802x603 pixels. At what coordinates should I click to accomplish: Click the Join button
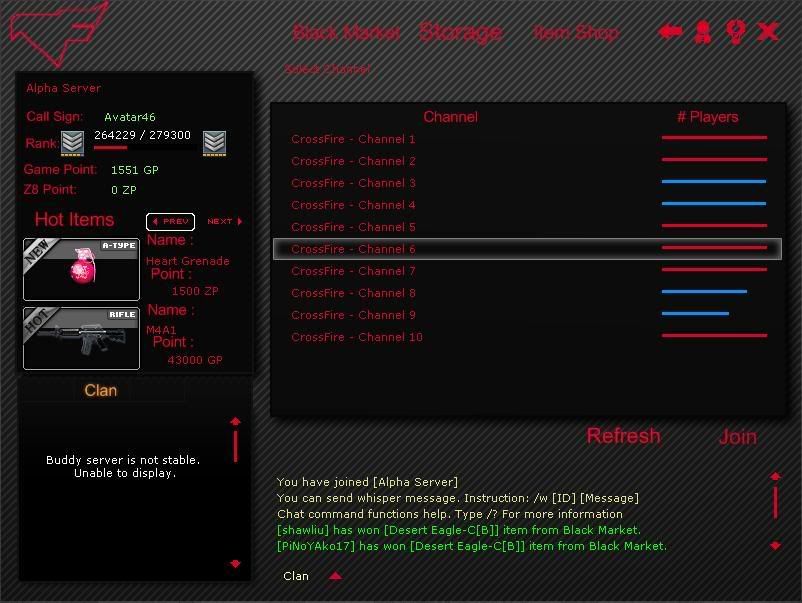click(x=737, y=437)
